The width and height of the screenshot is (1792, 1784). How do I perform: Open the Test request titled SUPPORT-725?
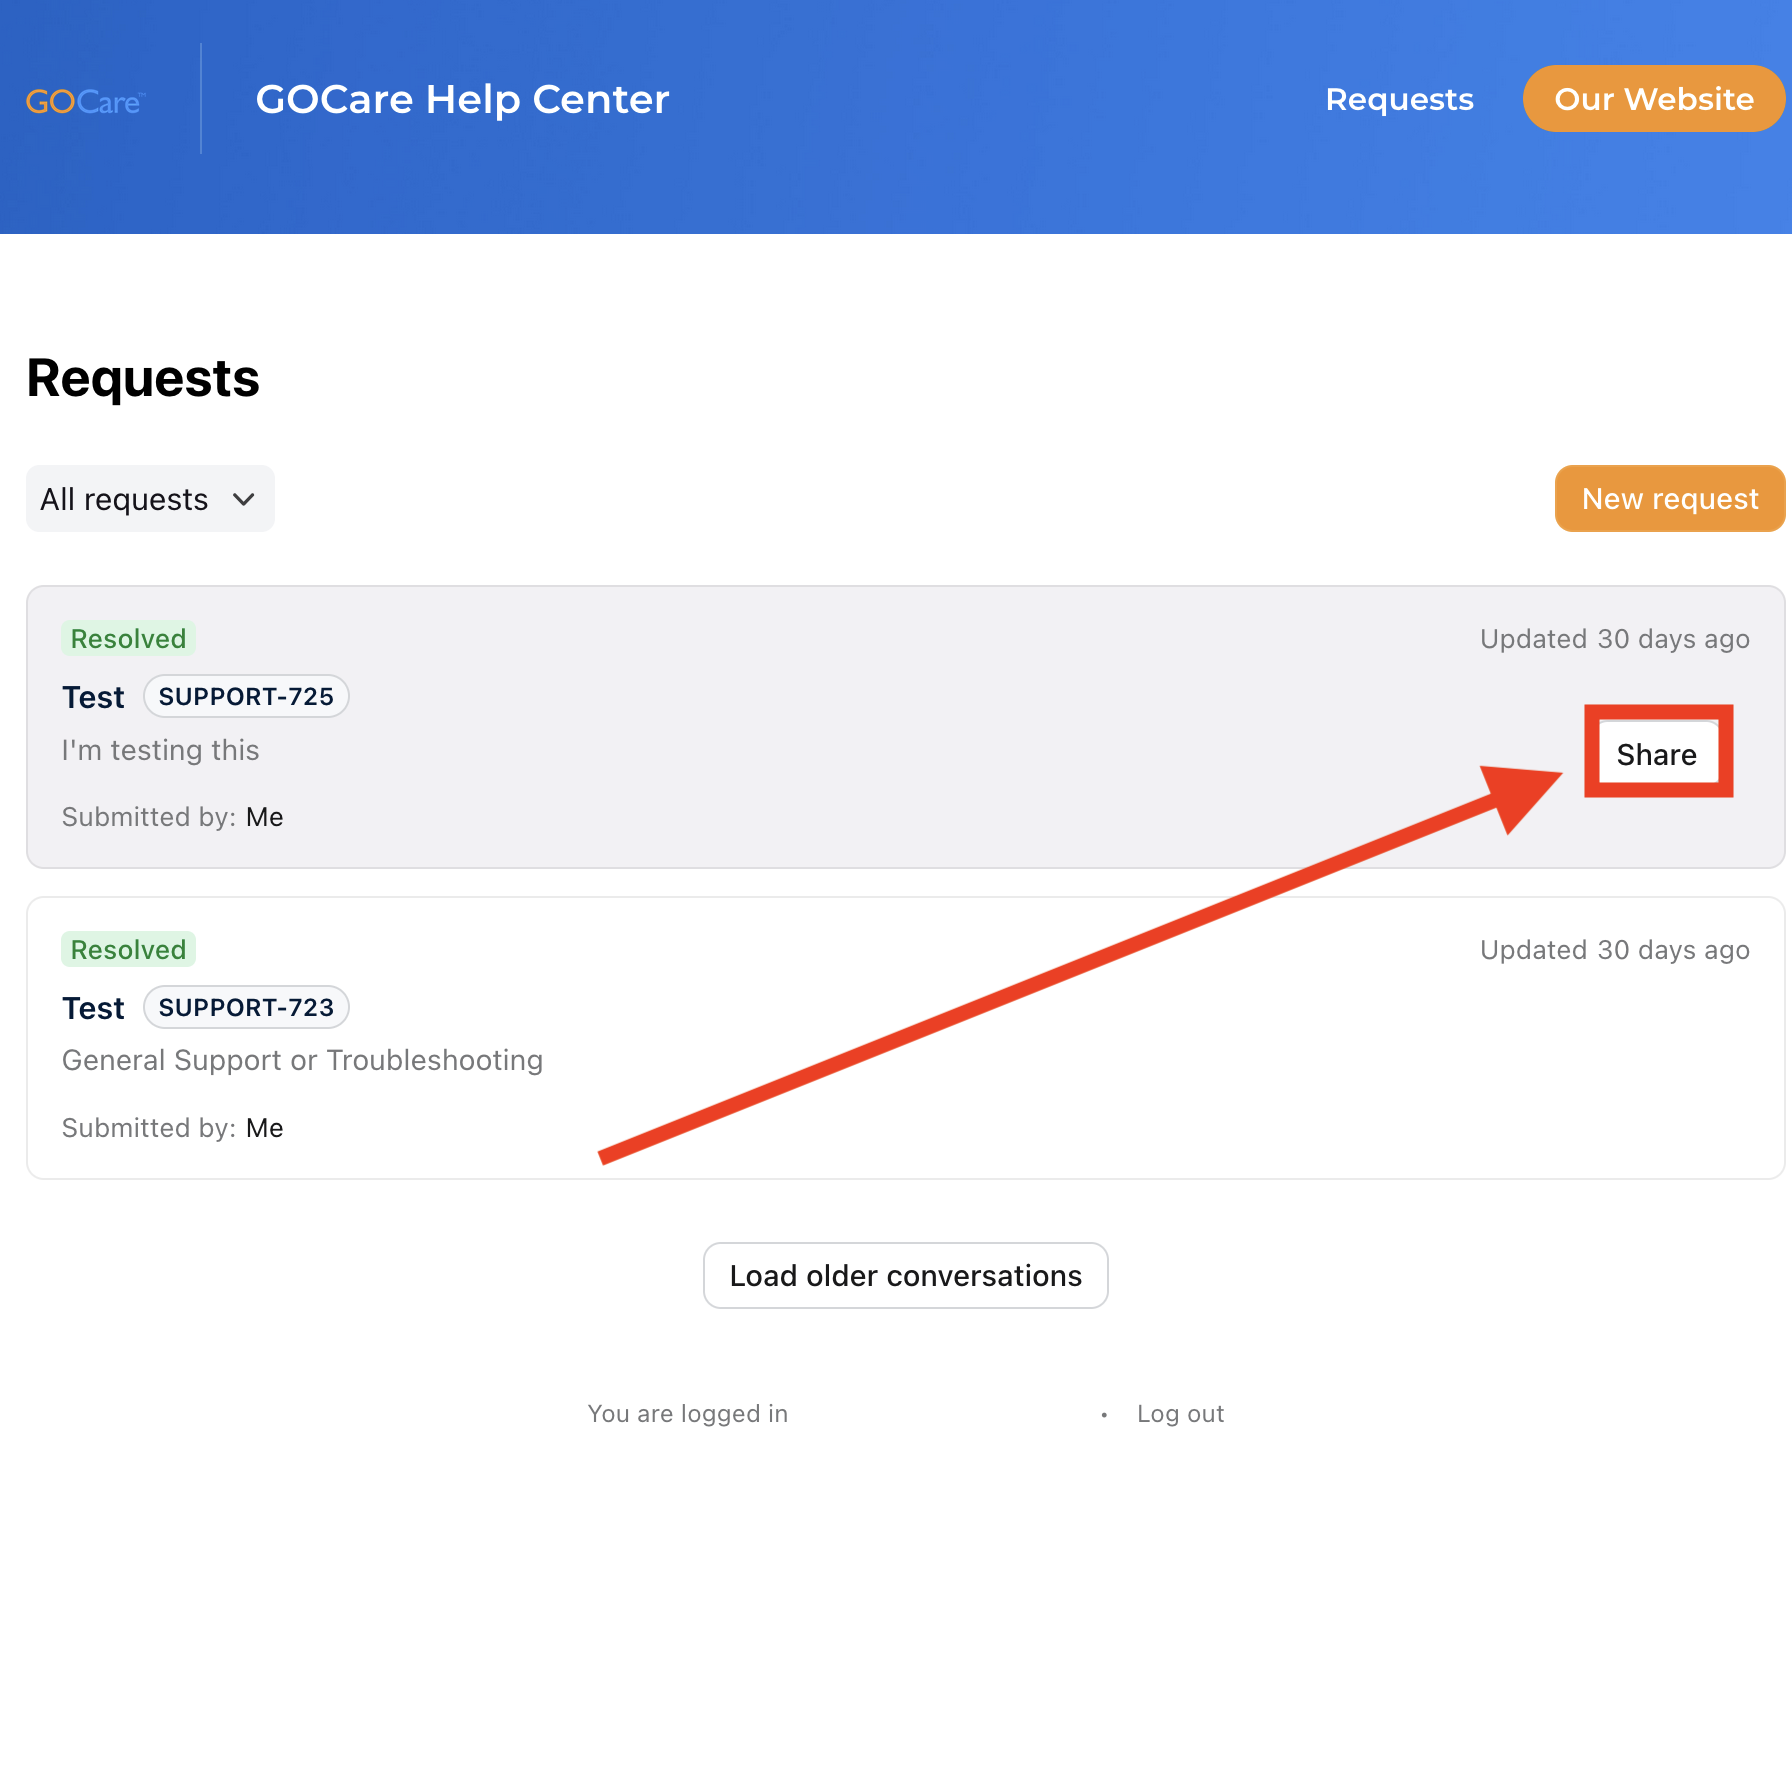click(x=93, y=697)
